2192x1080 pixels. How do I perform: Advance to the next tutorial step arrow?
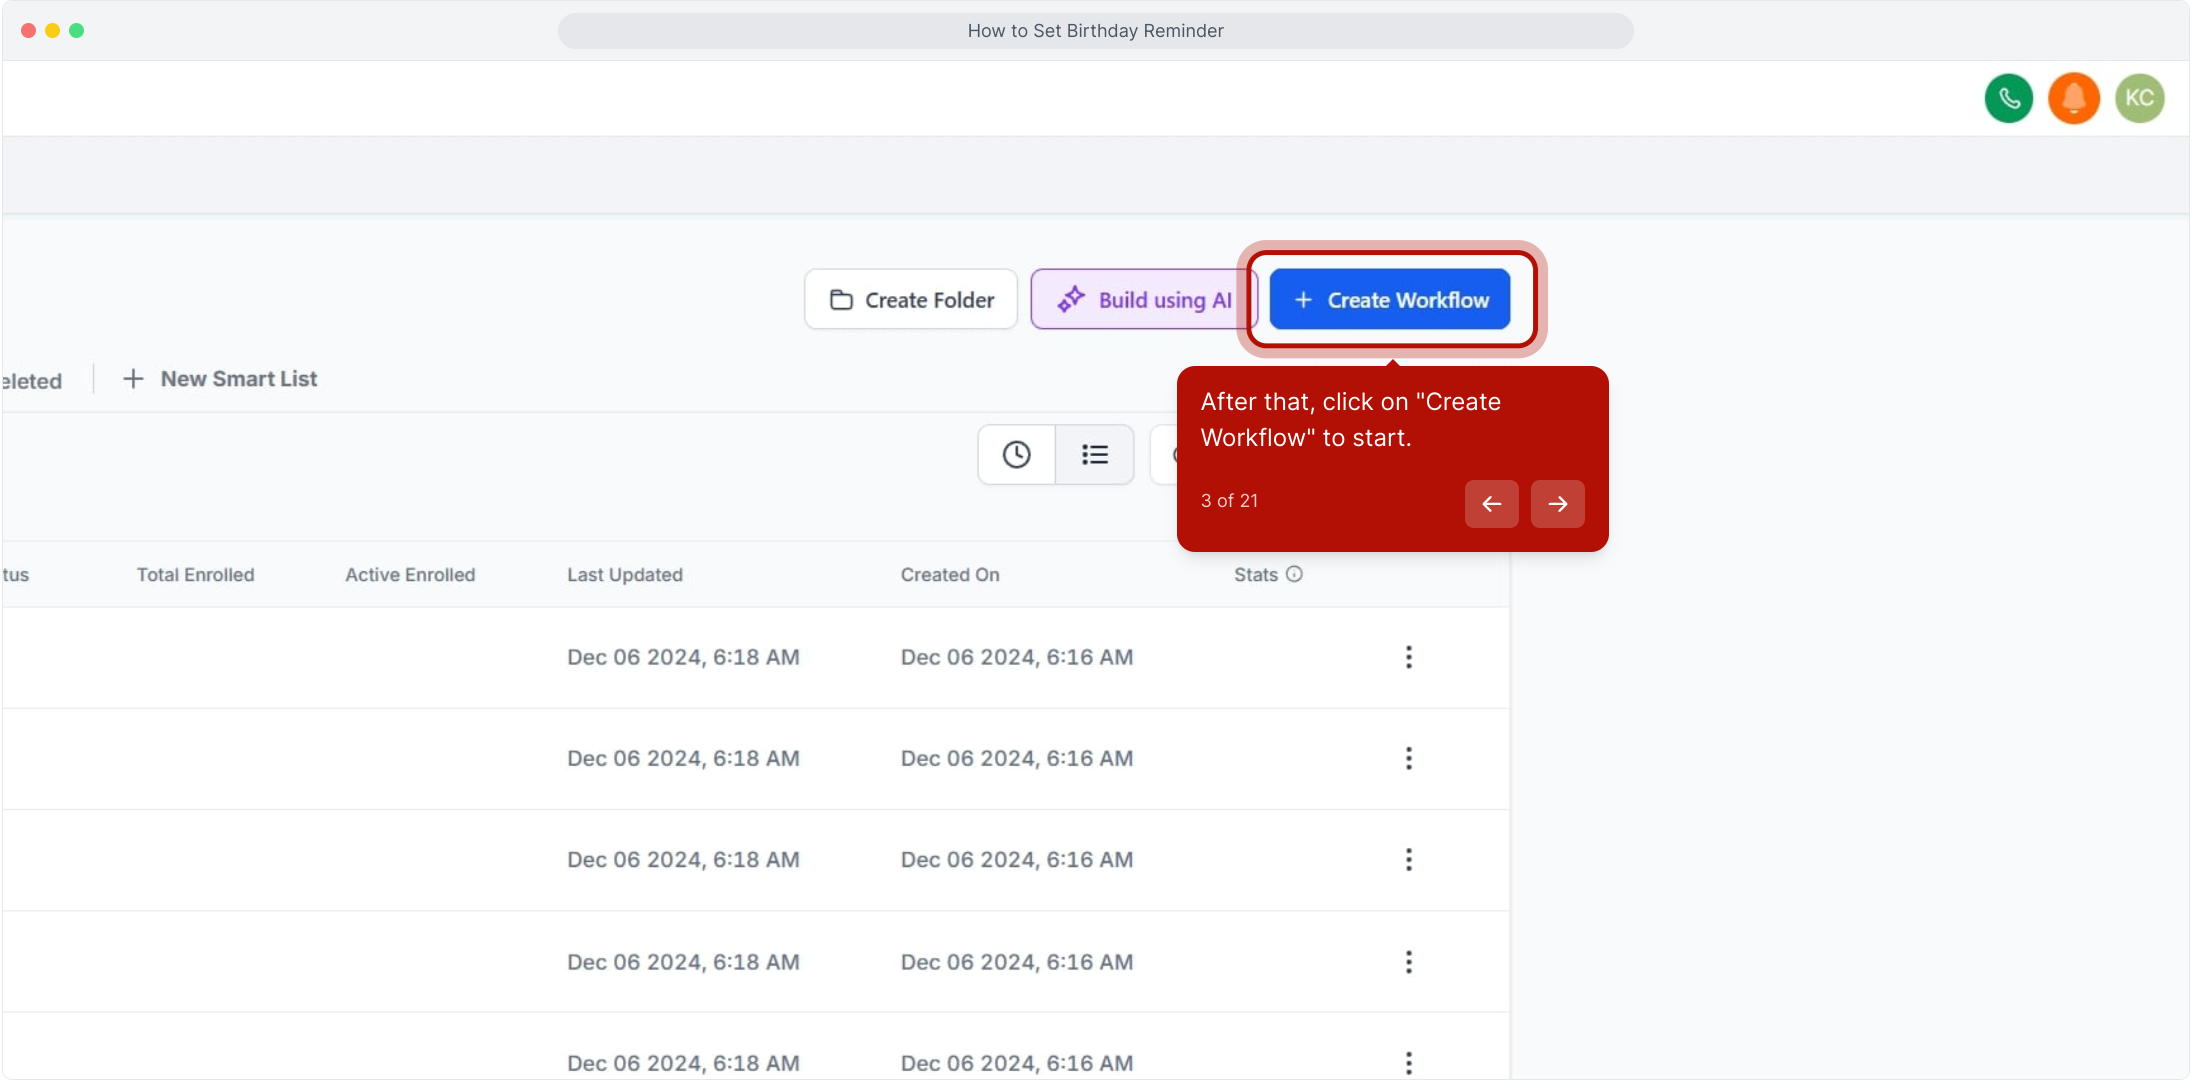pos(1557,504)
